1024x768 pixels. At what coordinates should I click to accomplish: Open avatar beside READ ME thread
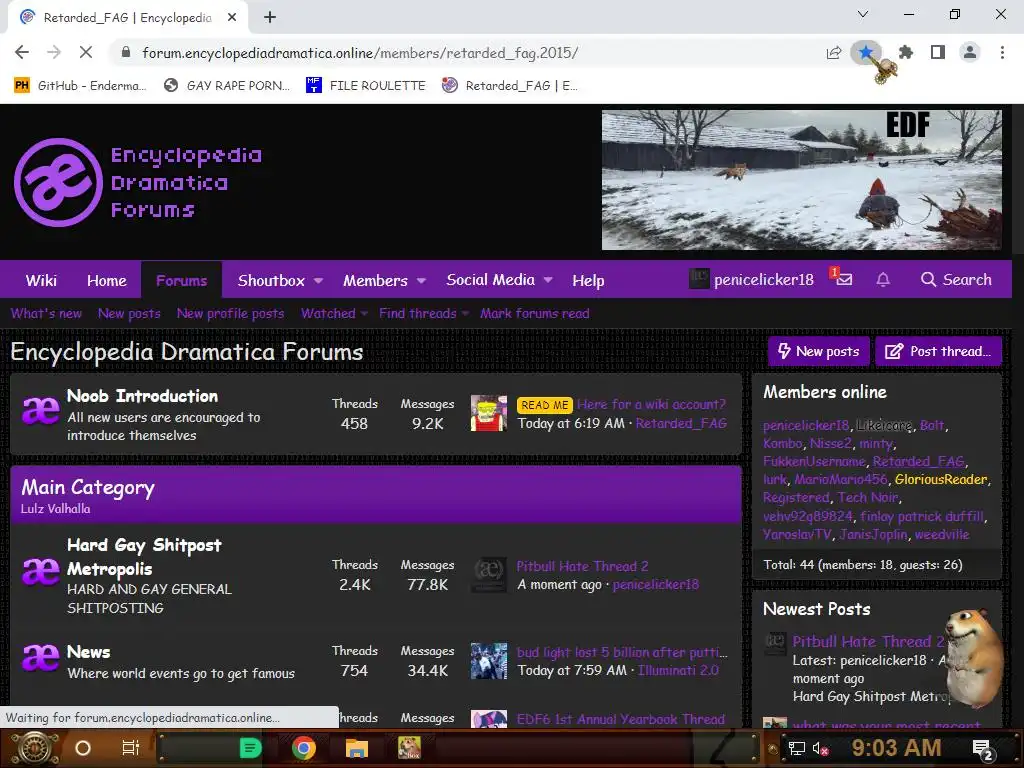pos(489,413)
